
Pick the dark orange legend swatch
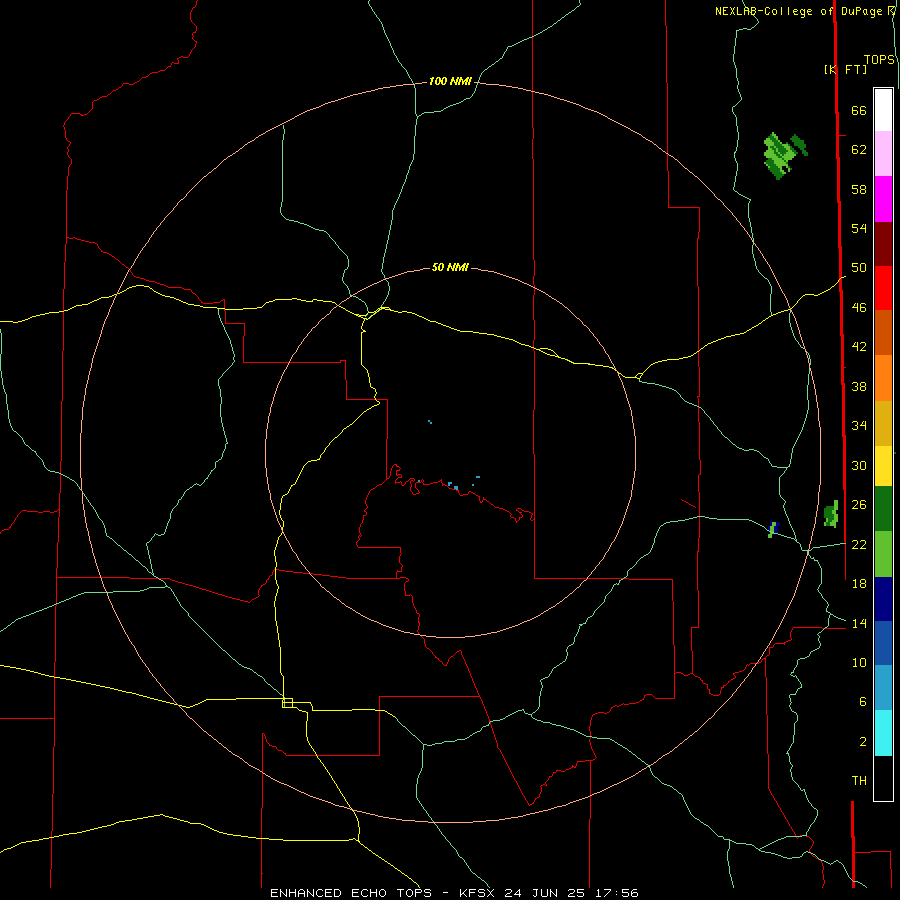click(883, 333)
